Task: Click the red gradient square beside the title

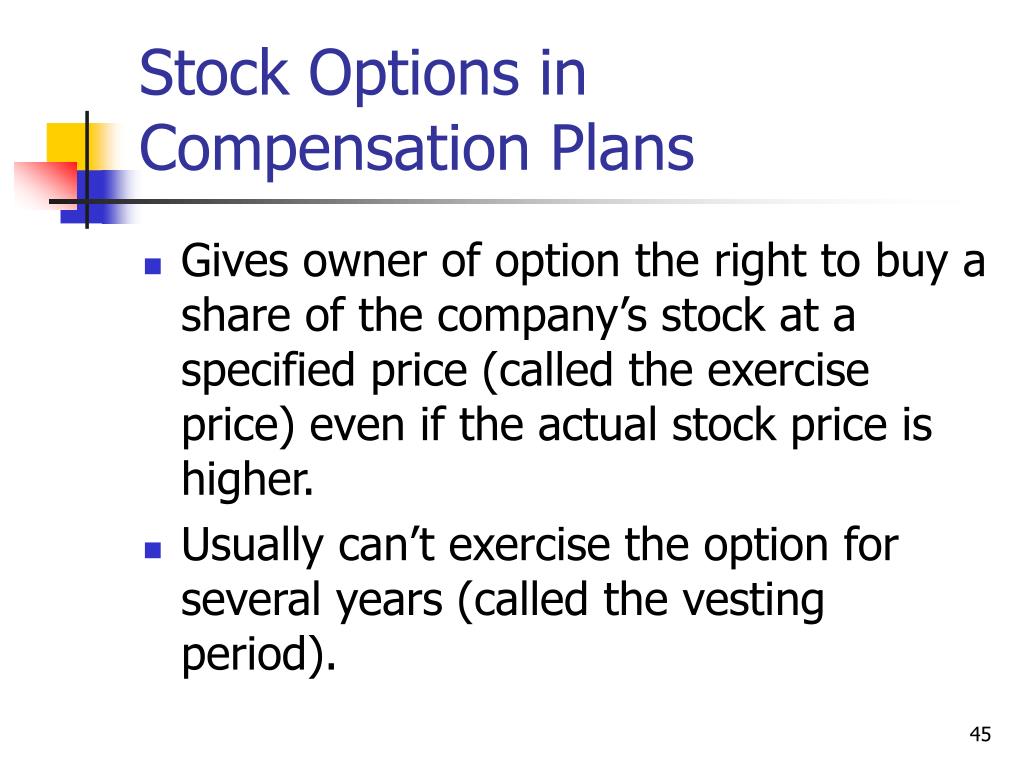Action: pyautogui.click(x=46, y=185)
